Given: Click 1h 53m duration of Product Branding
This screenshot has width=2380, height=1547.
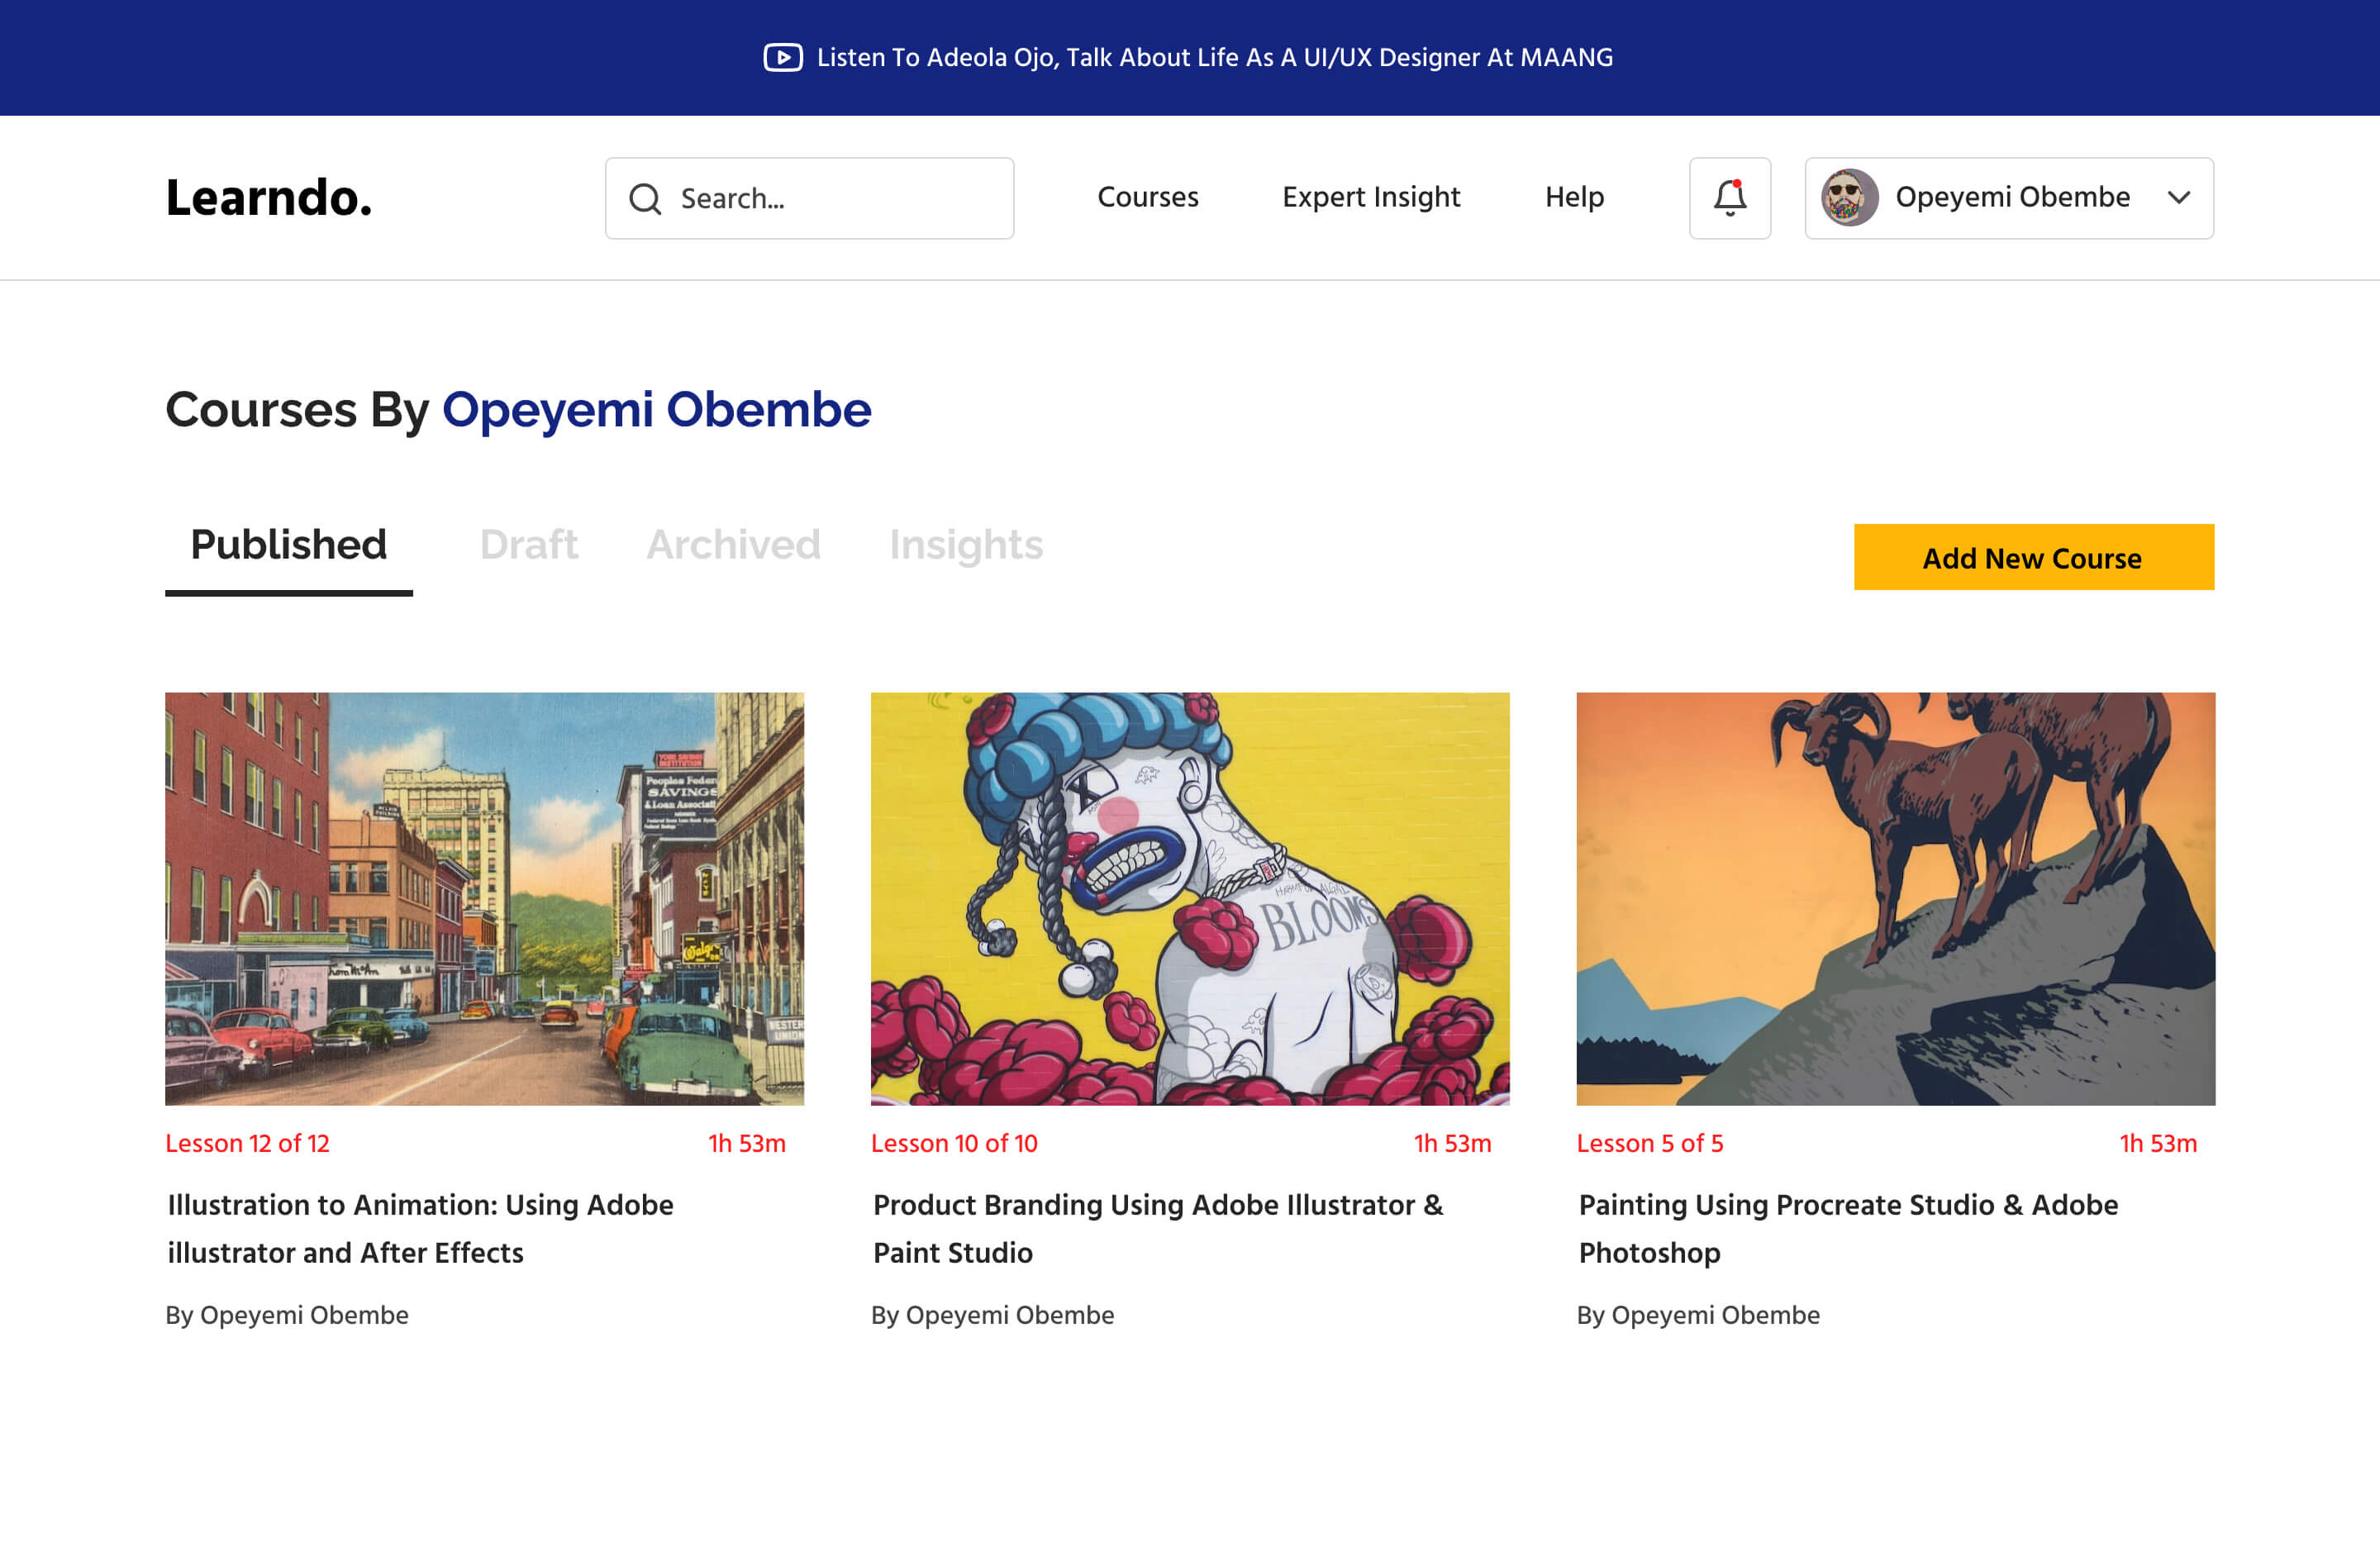Looking at the screenshot, I should [x=1453, y=1143].
